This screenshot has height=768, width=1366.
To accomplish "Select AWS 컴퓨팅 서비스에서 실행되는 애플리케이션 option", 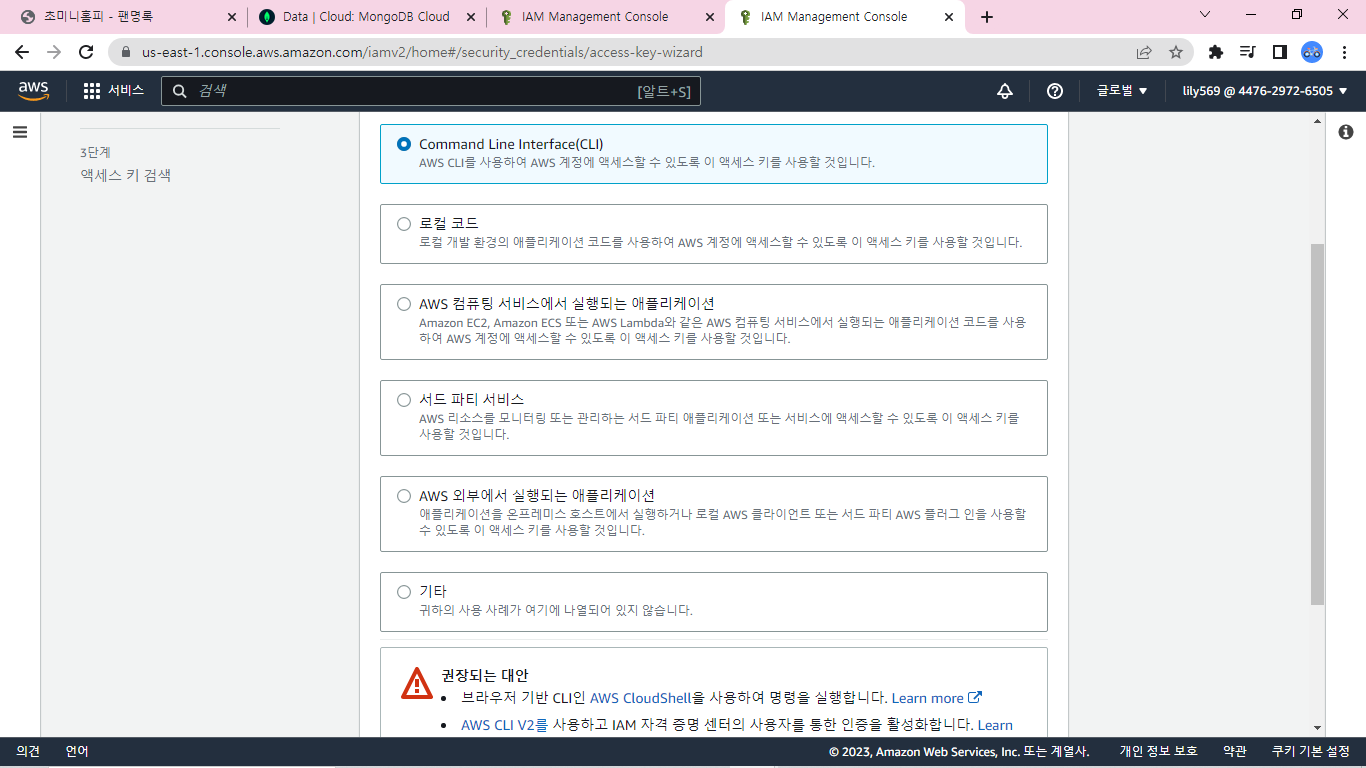I will [404, 304].
